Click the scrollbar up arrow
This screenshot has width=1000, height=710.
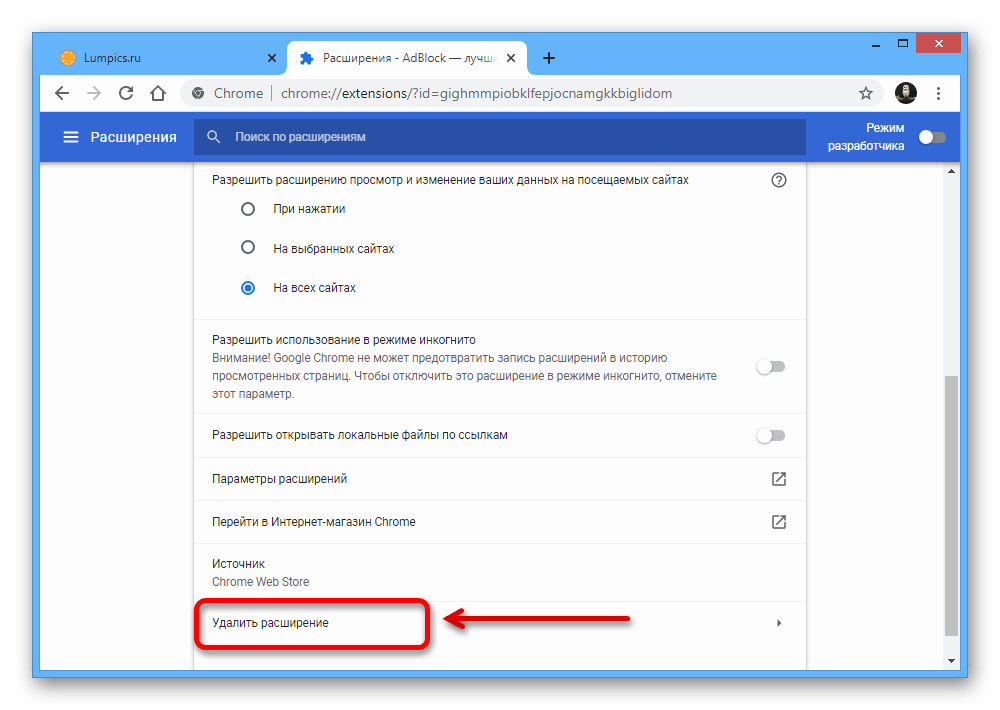[x=951, y=172]
